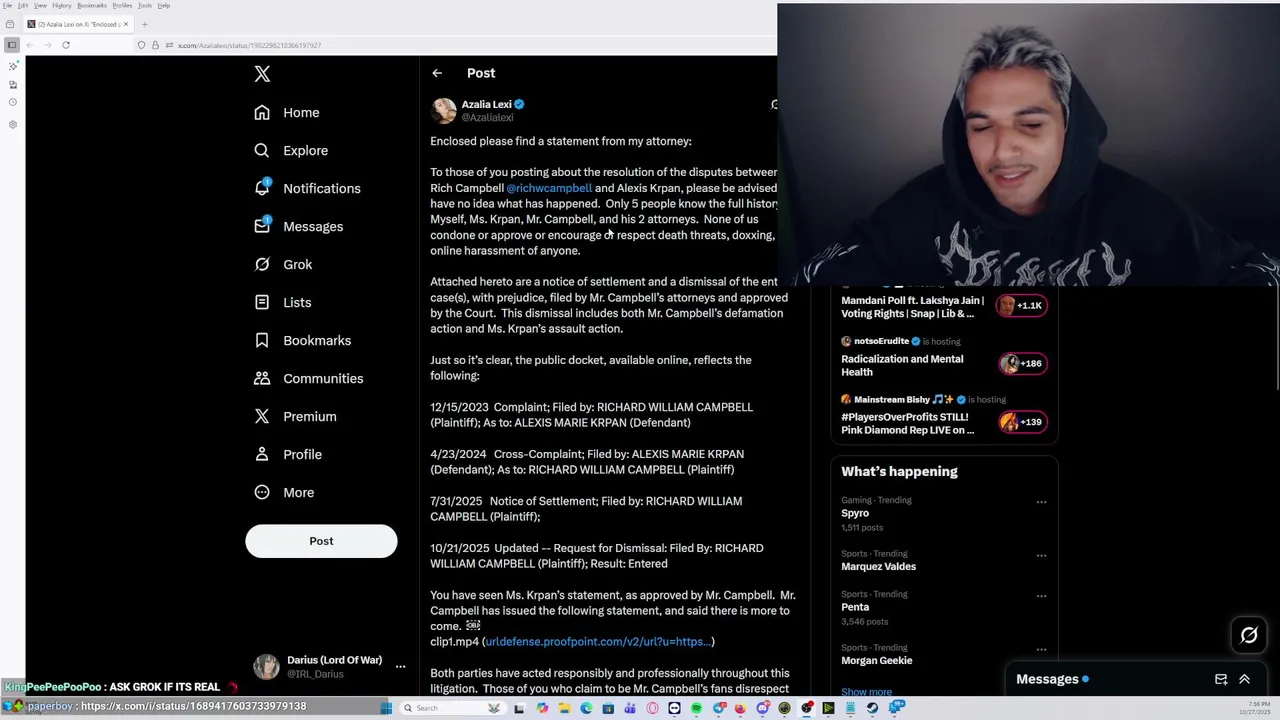Open Lists
The height and width of the screenshot is (720, 1280).
point(282,303)
